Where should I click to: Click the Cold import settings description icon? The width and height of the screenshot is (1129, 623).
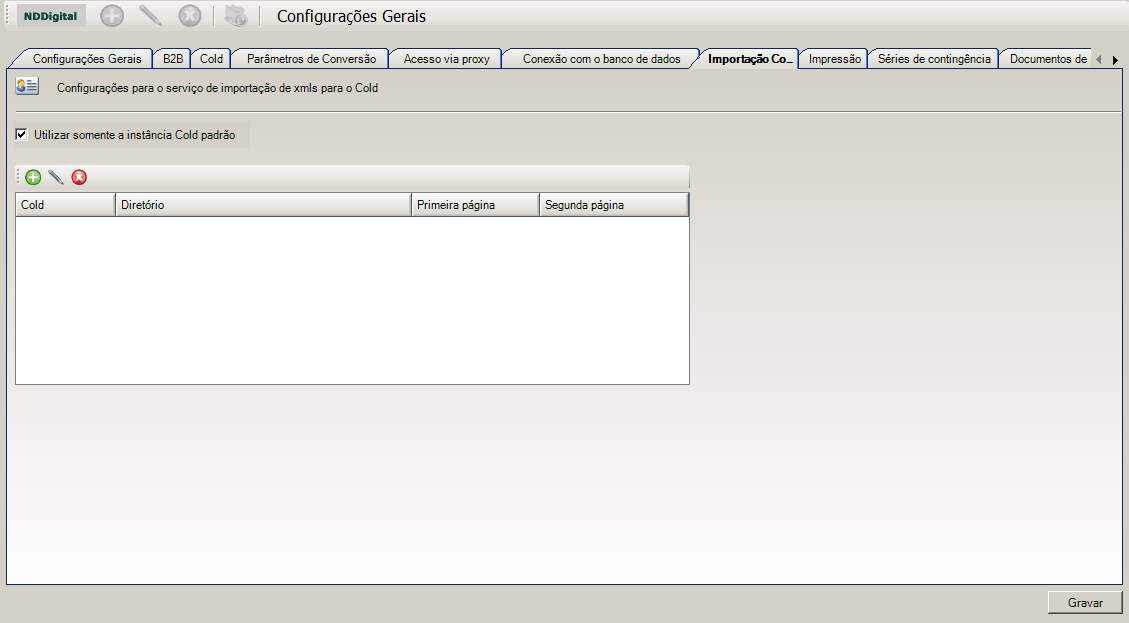tap(27, 87)
